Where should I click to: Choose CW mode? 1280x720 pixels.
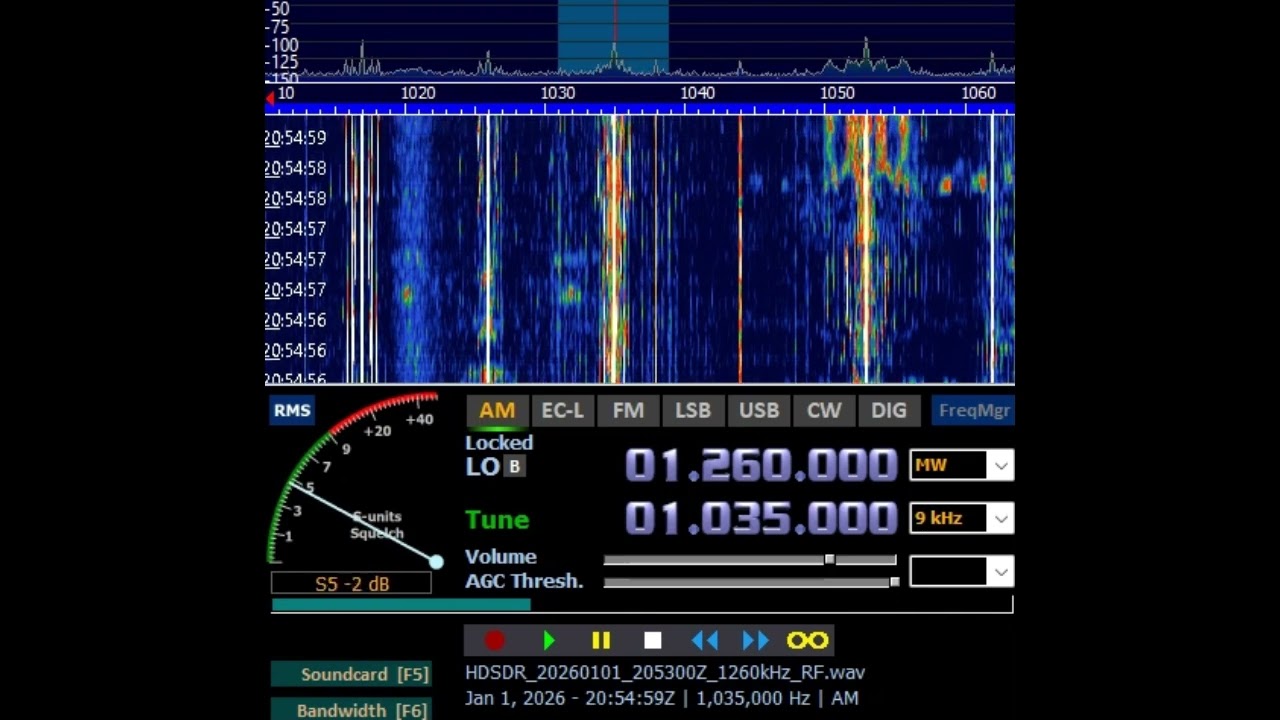point(824,411)
